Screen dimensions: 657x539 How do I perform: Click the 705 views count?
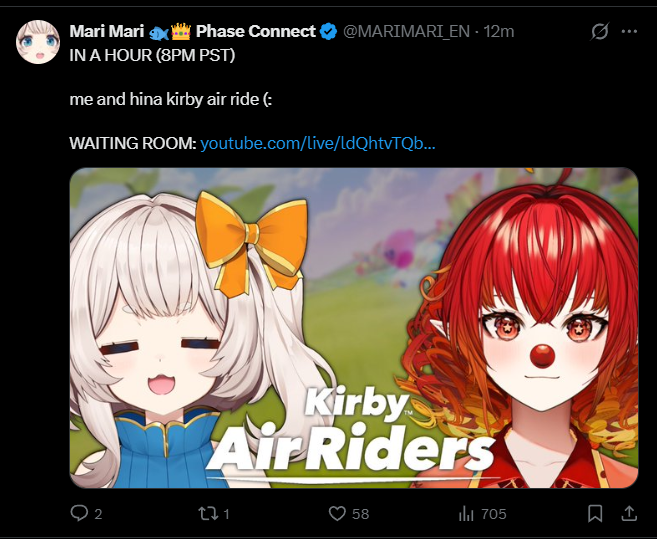pyautogui.click(x=494, y=514)
